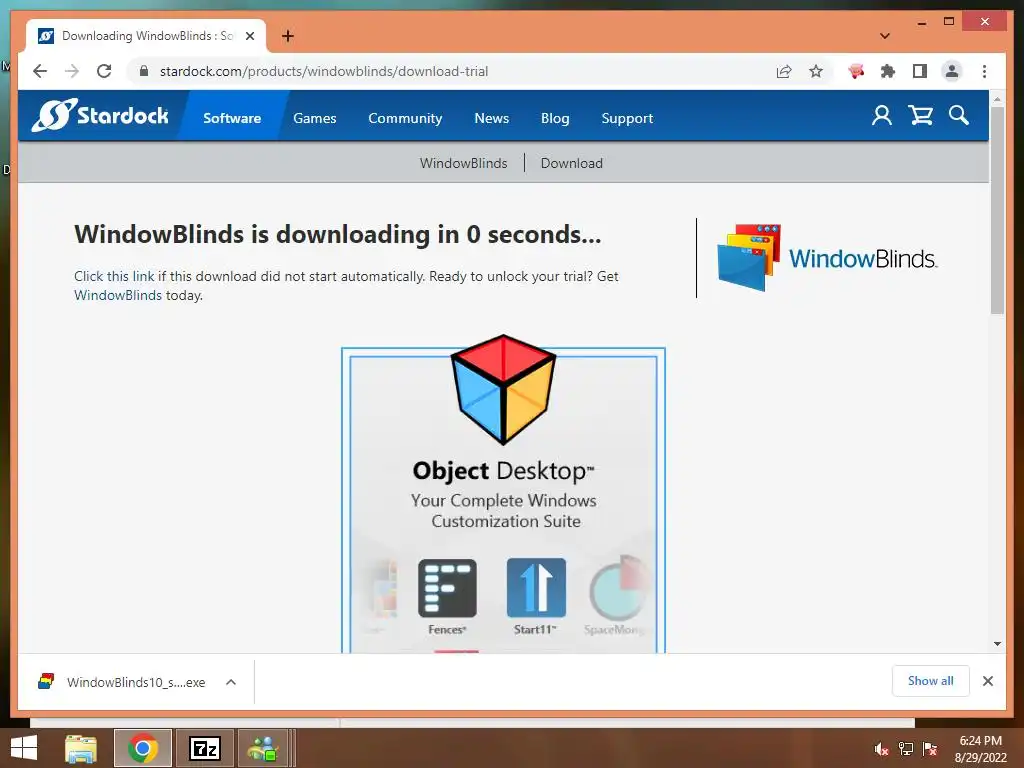Reload the page with the refresh icon
This screenshot has width=1024, height=768.
point(104,71)
